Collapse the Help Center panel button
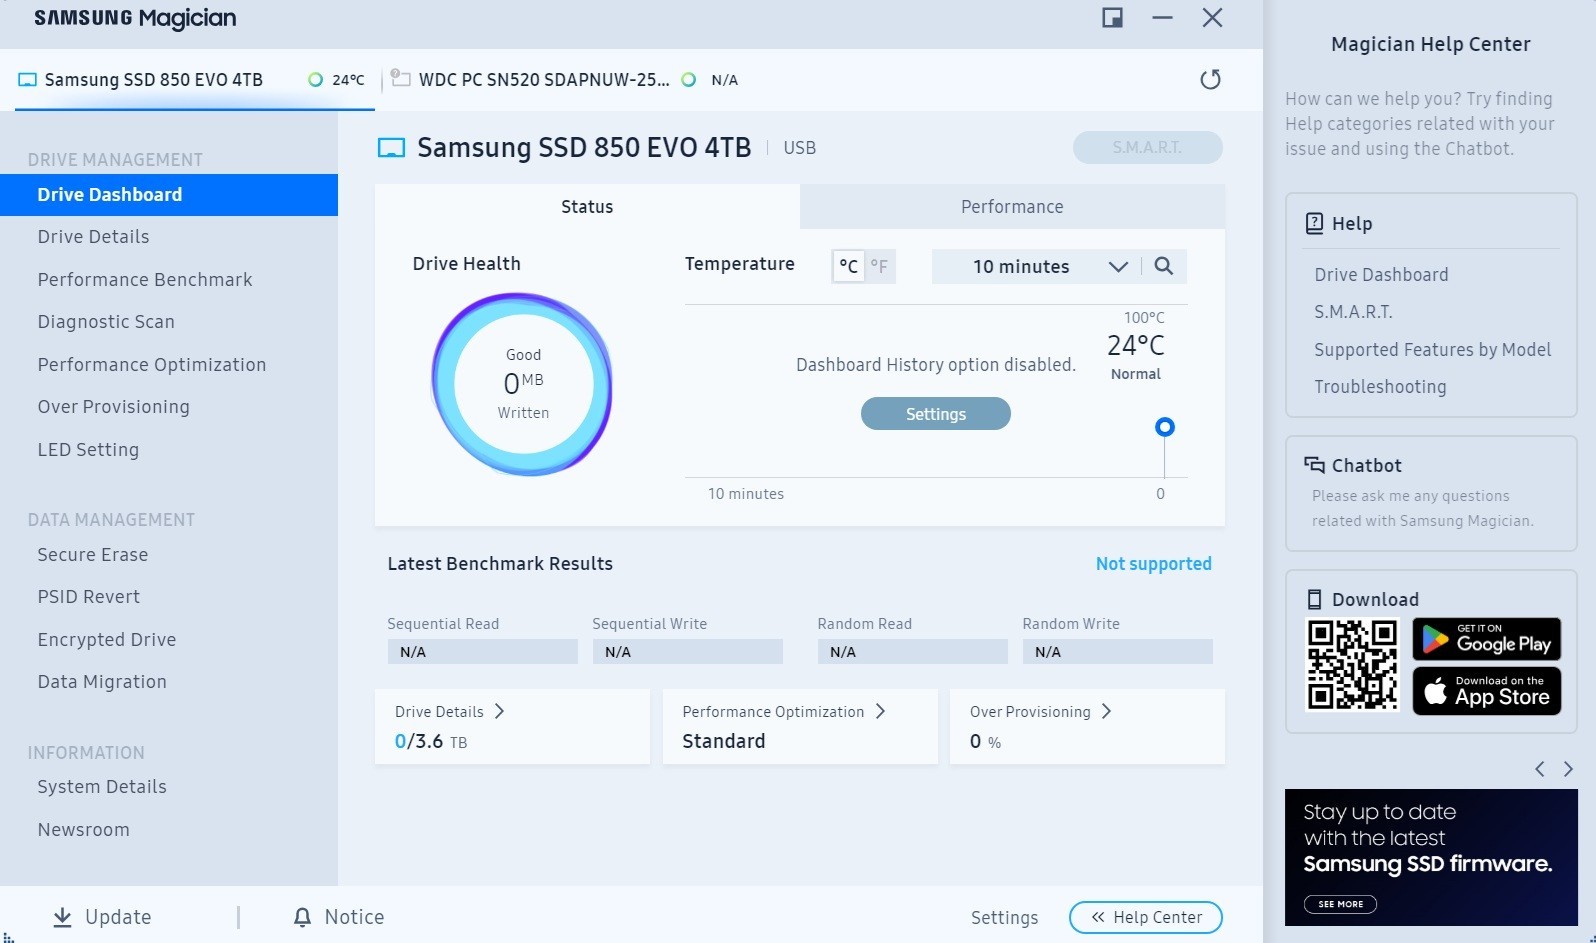Screen dimensions: 1596x943 [x=1146, y=917]
